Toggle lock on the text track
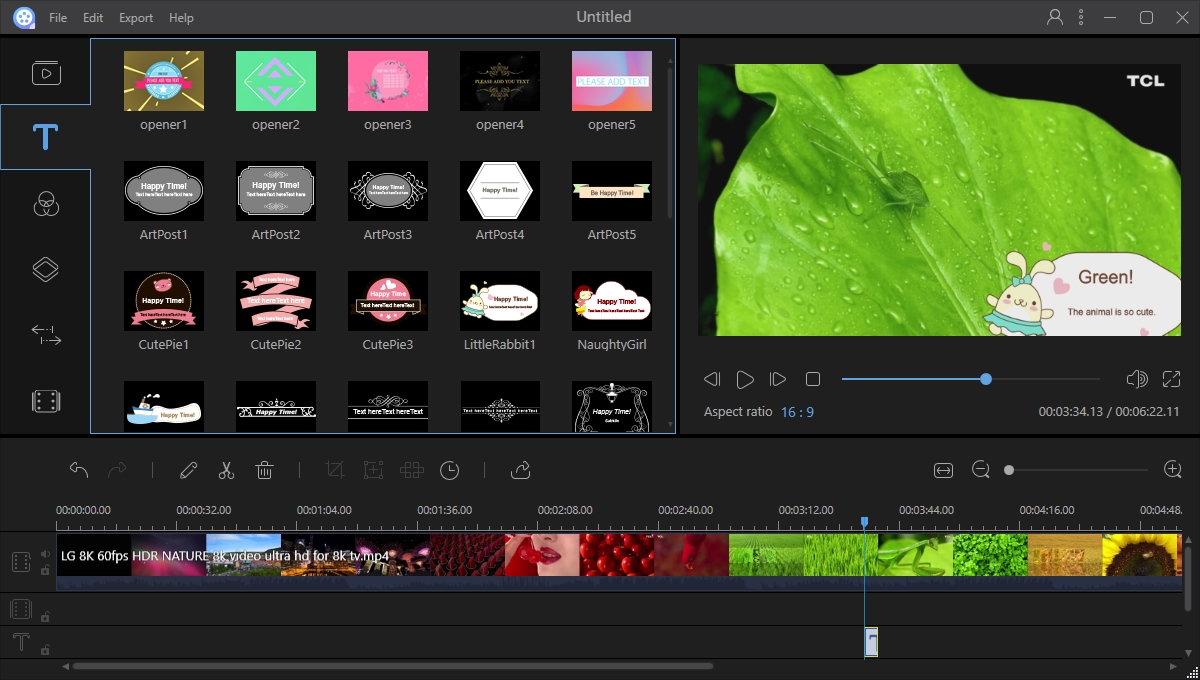 tap(45, 650)
